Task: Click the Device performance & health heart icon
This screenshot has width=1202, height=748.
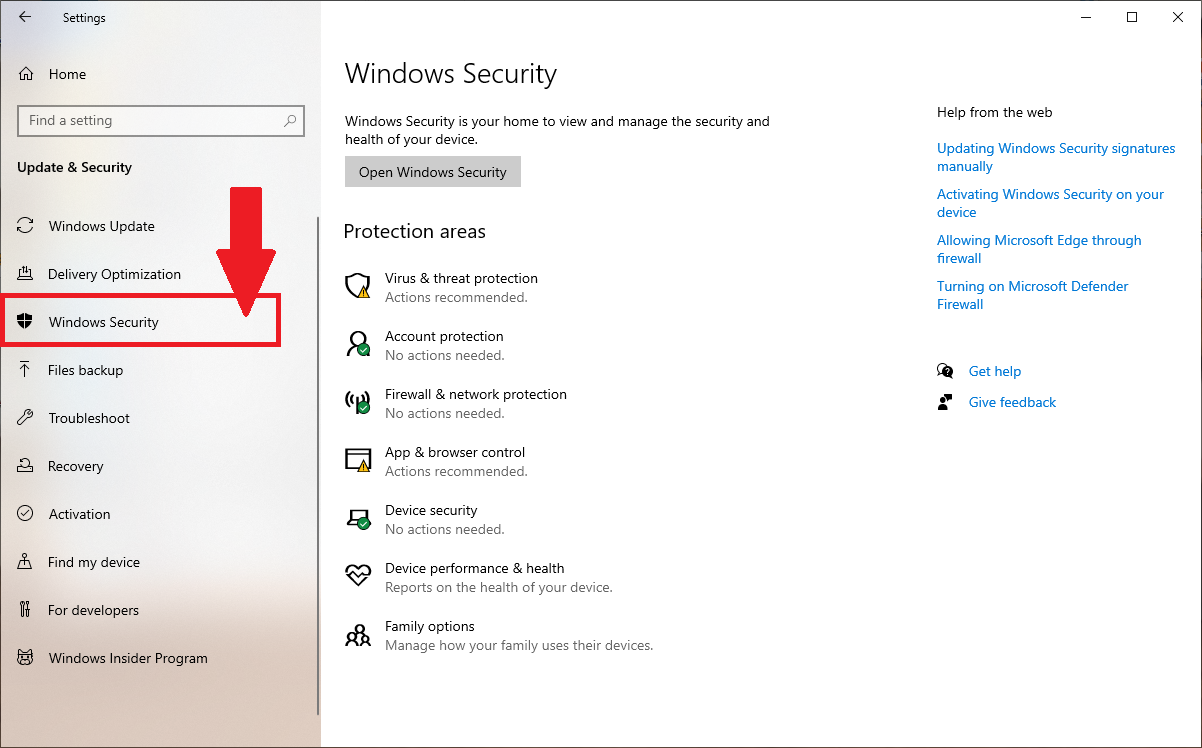Action: coord(357,576)
